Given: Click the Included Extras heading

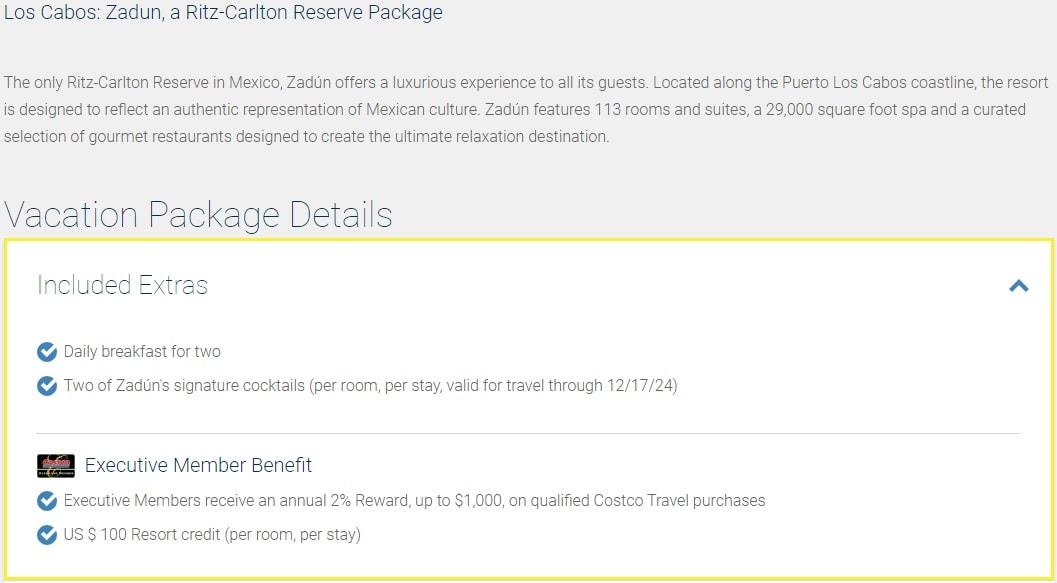Looking at the screenshot, I should 122,285.
